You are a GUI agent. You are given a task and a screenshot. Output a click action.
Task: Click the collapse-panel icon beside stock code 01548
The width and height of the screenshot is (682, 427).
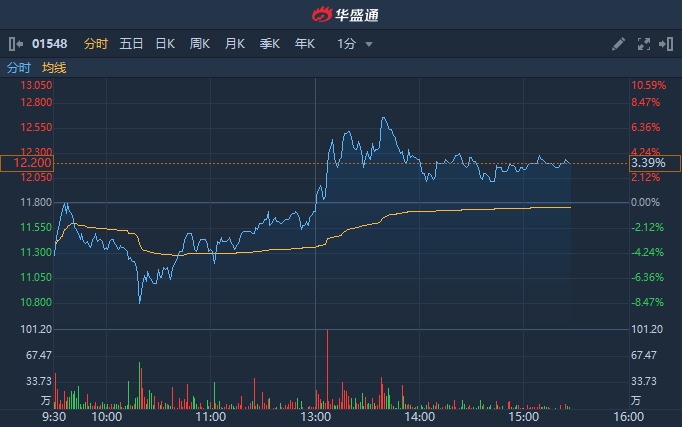pos(15,44)
